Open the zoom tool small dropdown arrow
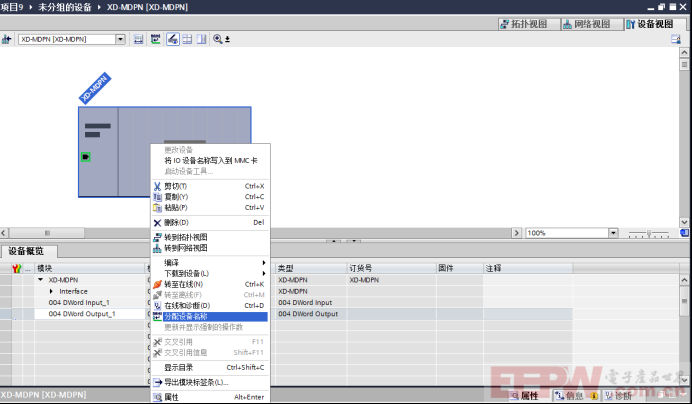The height and width of the screenshot is (404, 692). (x=228, y=39)
